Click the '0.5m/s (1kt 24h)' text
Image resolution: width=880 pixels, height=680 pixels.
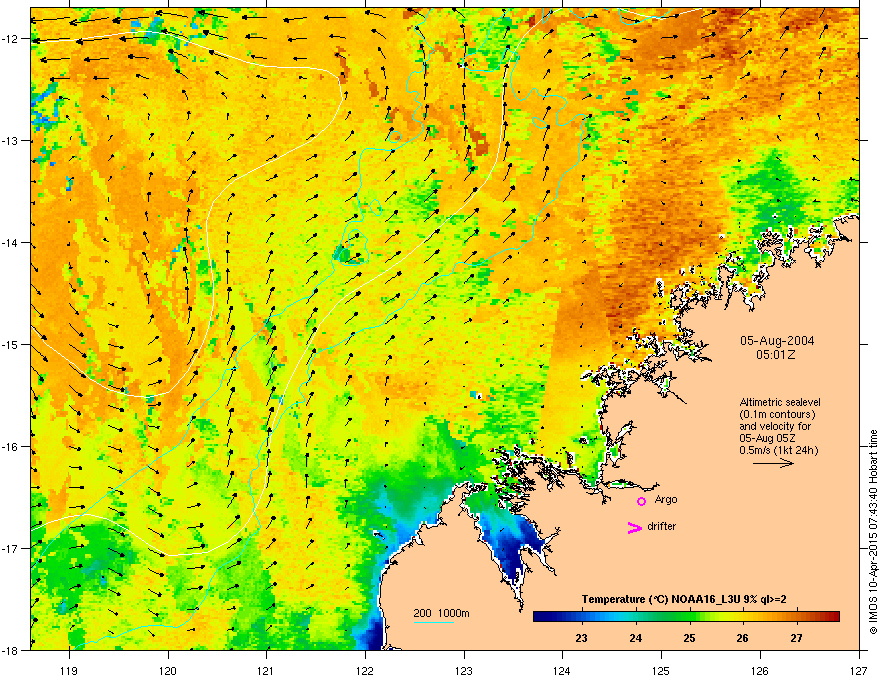pos(778,450)
